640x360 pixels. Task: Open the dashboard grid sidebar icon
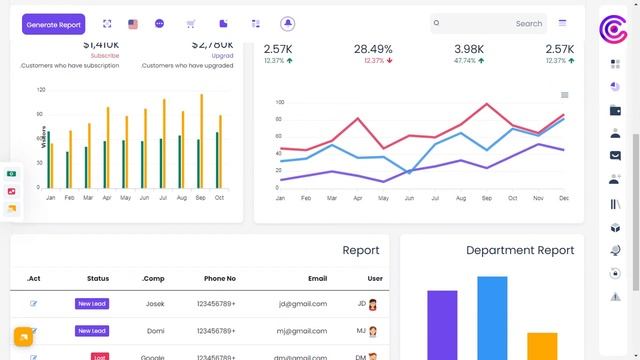pyautogui.click(x=615, y=64)
